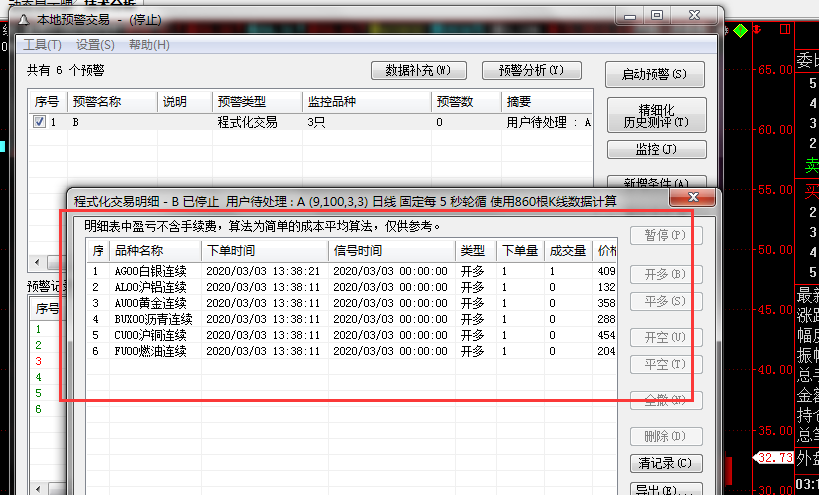The height and width of the screenshot is (495, 819).
Task: Click the 监控(J) button
Action: [x=655, y=149]
